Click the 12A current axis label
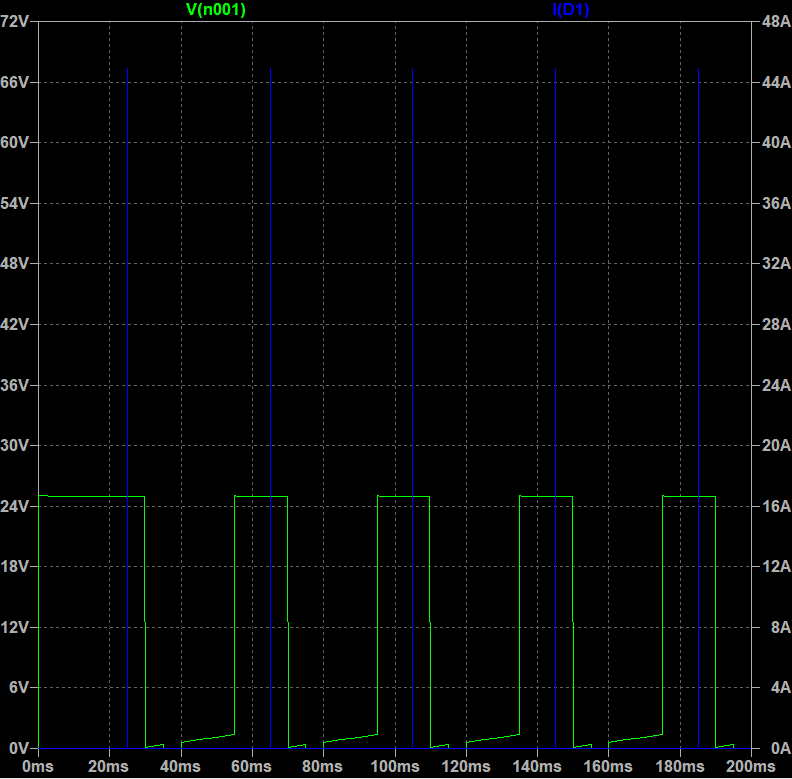 point(776,566)
